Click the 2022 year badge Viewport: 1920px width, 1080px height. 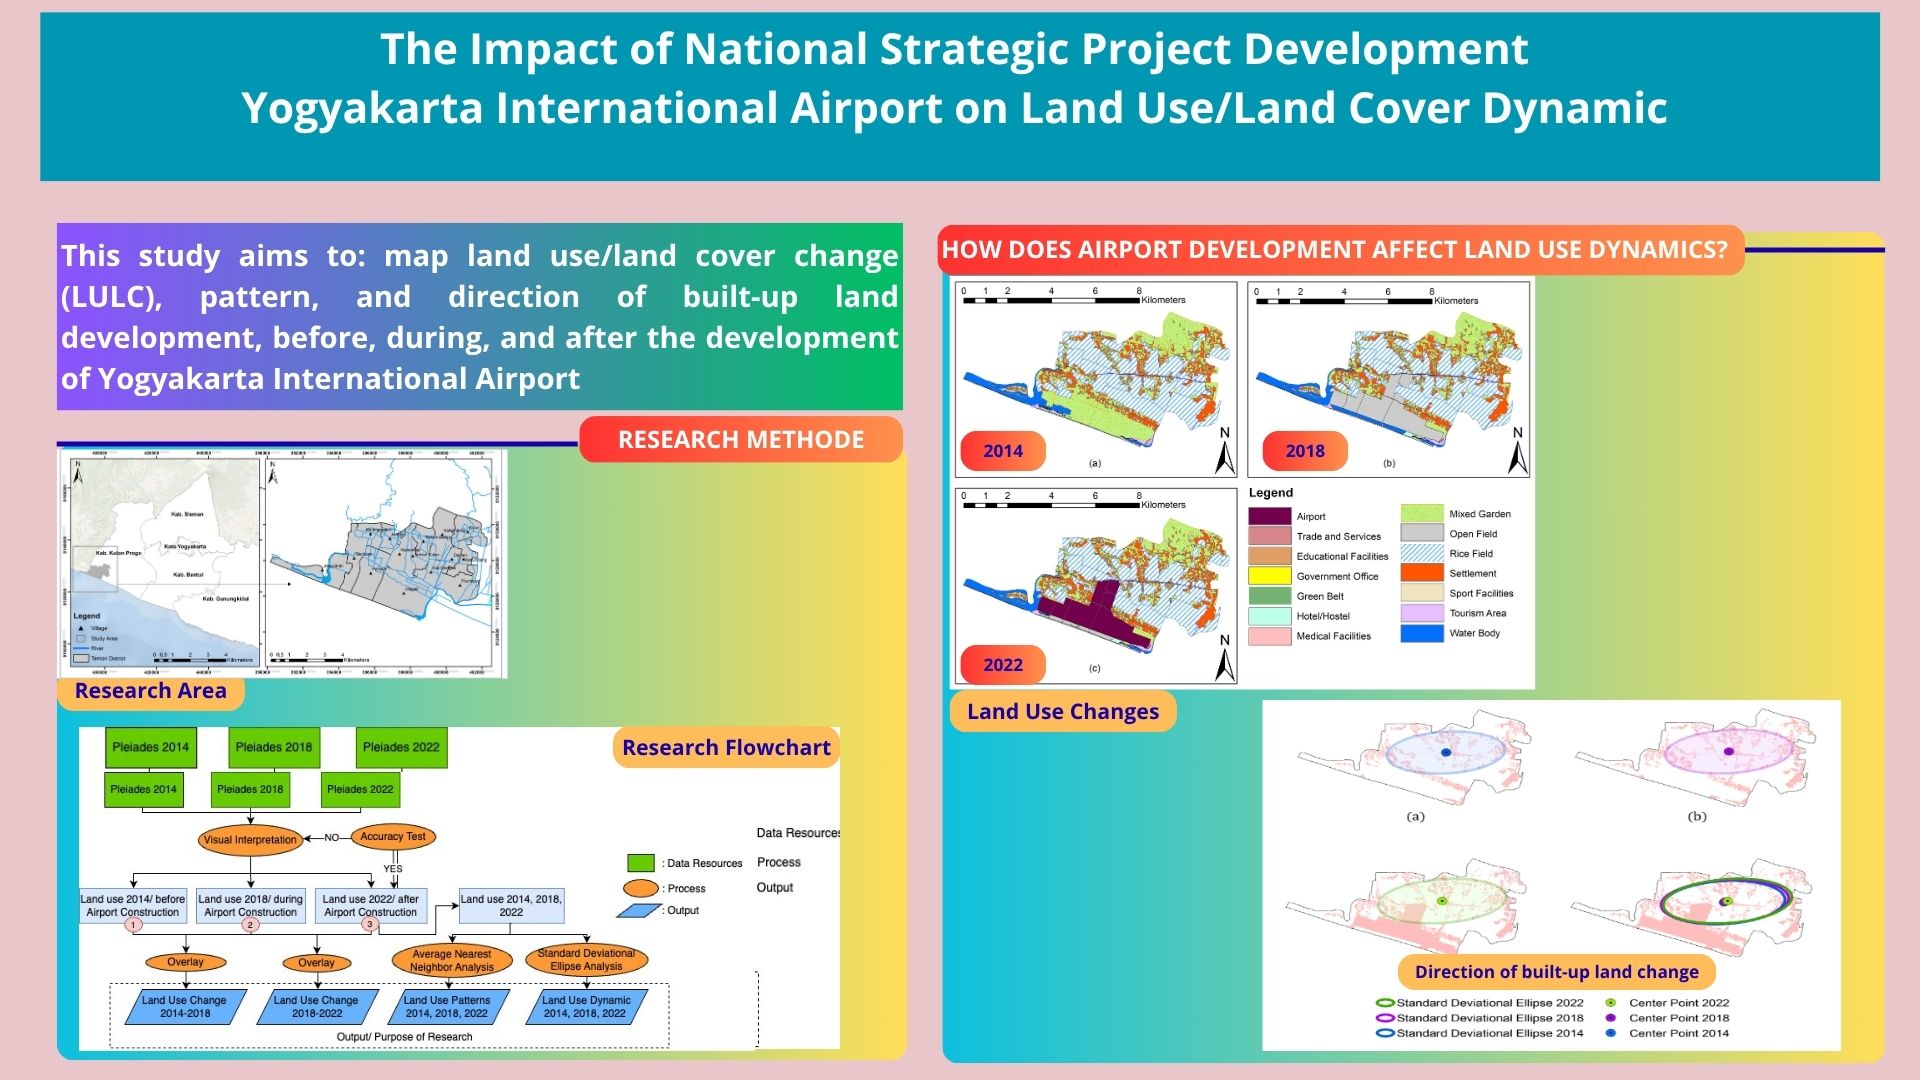click(1002, 665)
